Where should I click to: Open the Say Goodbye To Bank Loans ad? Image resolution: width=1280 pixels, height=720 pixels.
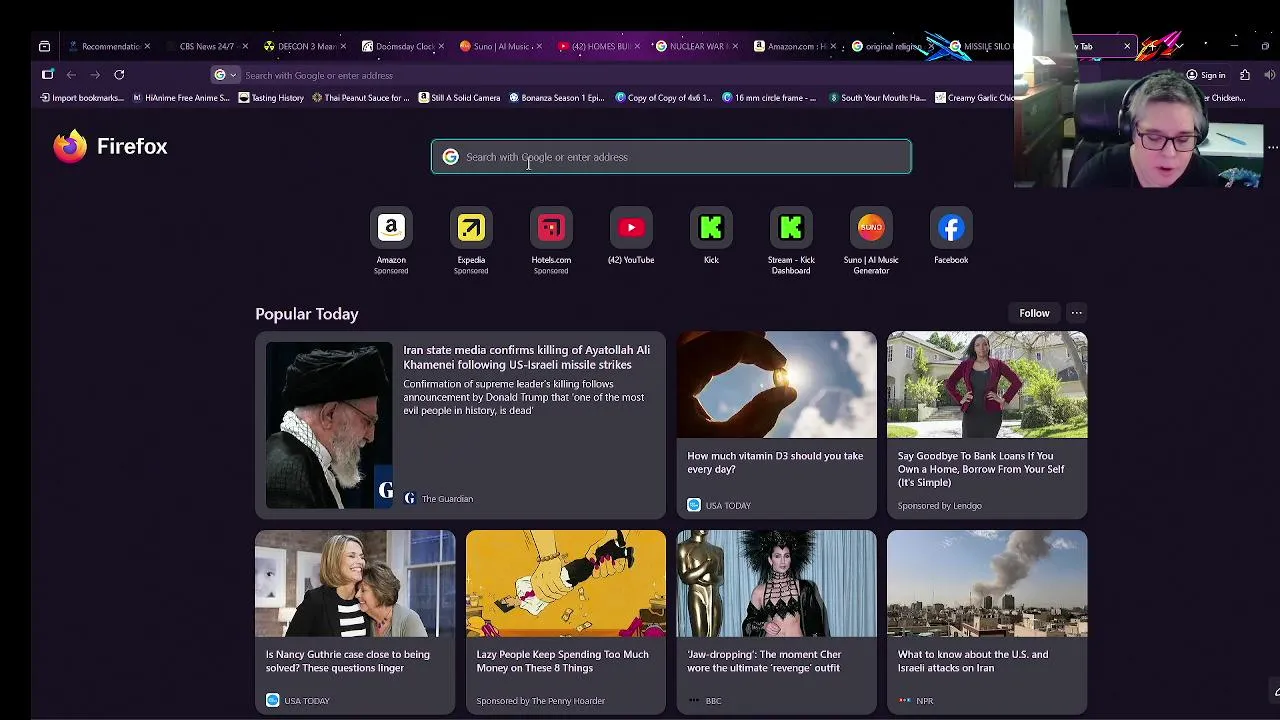click(x=986, y=425)
